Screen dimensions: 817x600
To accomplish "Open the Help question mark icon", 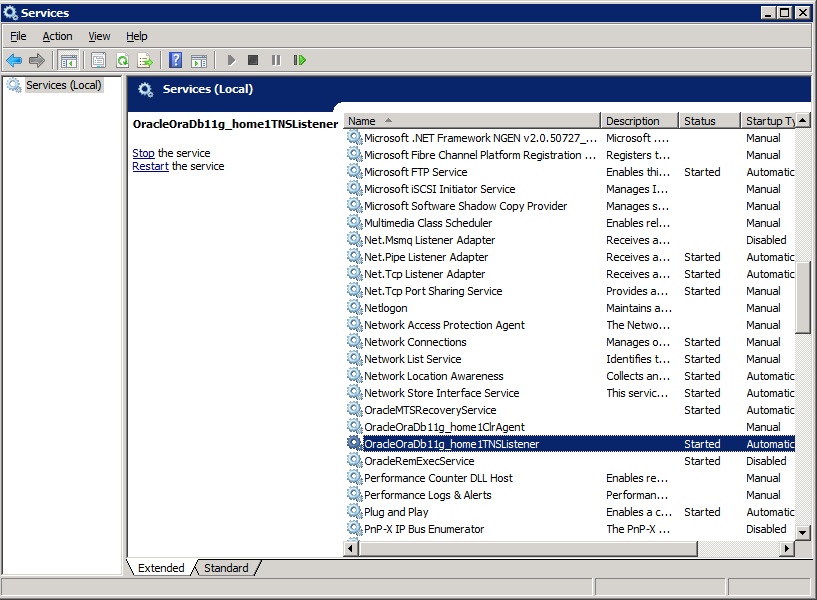I will pyautogui.click(x=176, y=60).
